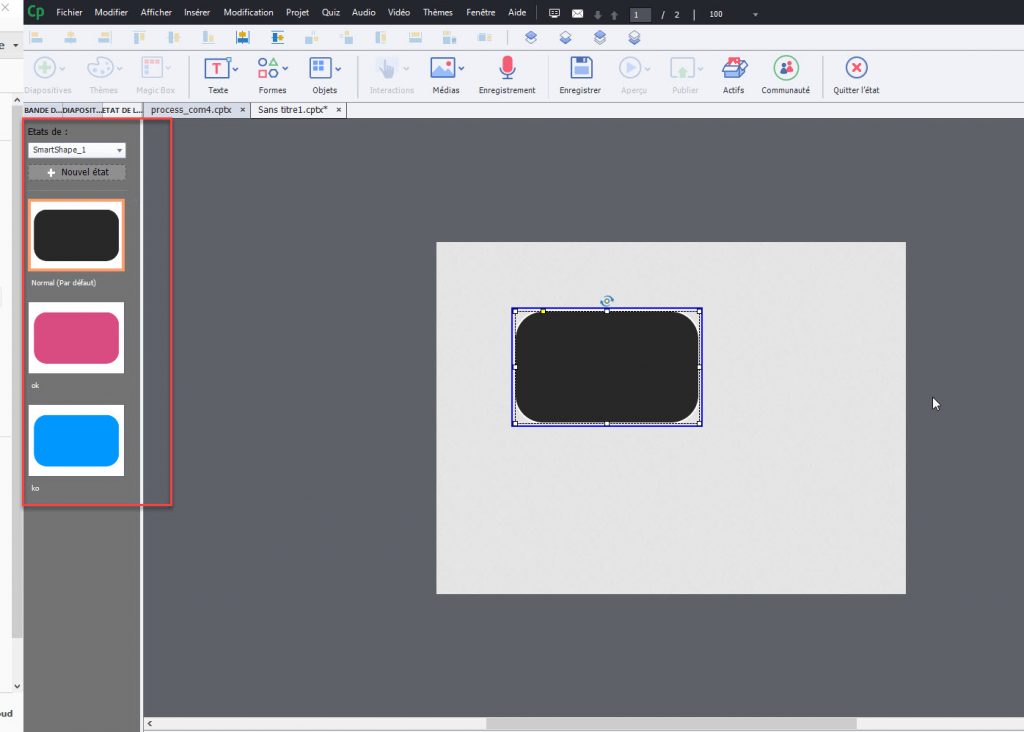Image resolution: width=1024 pixels, height=732 pixels.
Task: Click the Align right icon
Action: click(104, 38)
